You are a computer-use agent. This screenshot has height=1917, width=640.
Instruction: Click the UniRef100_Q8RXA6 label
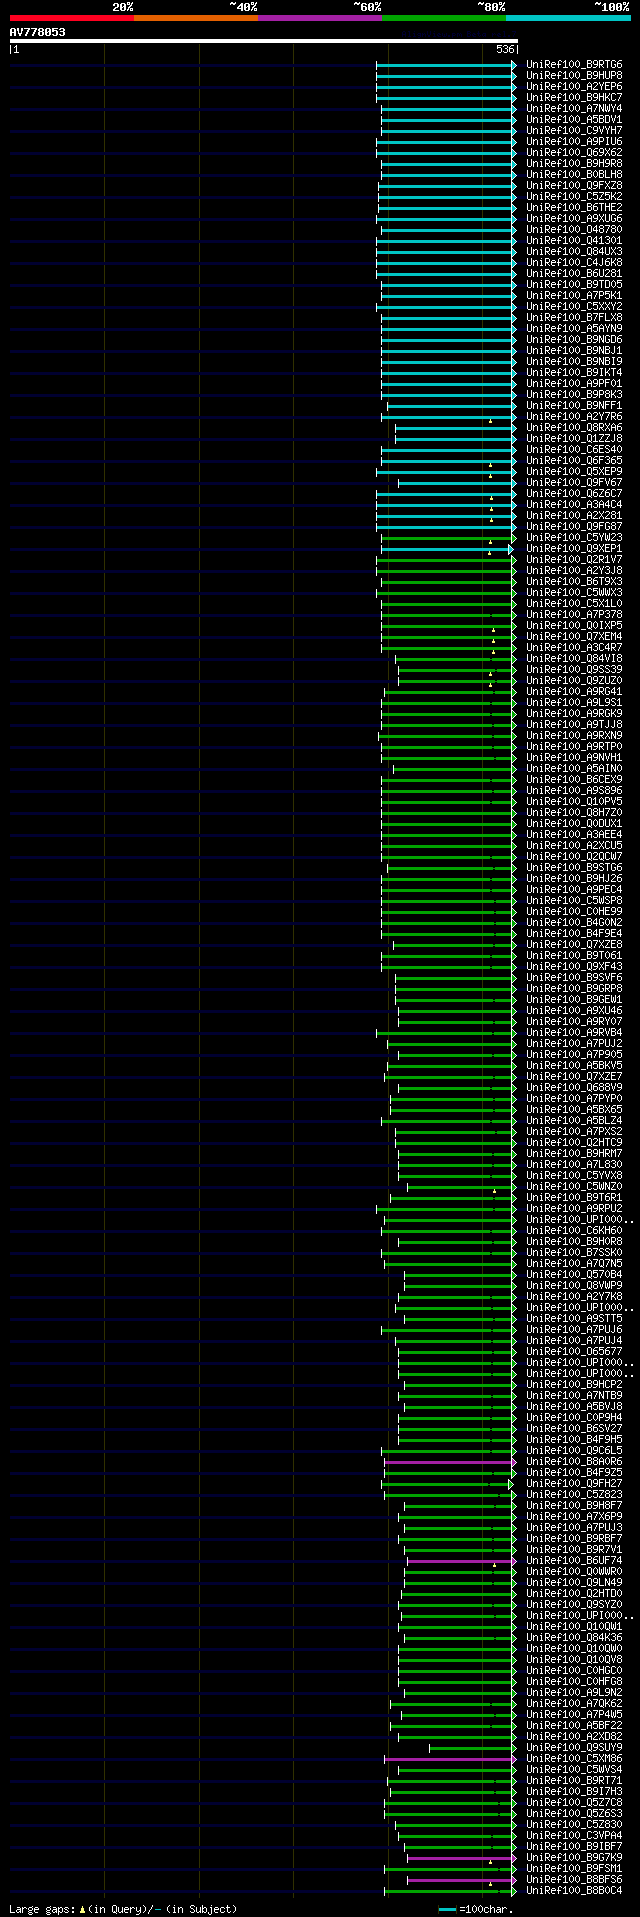point(574,428)
